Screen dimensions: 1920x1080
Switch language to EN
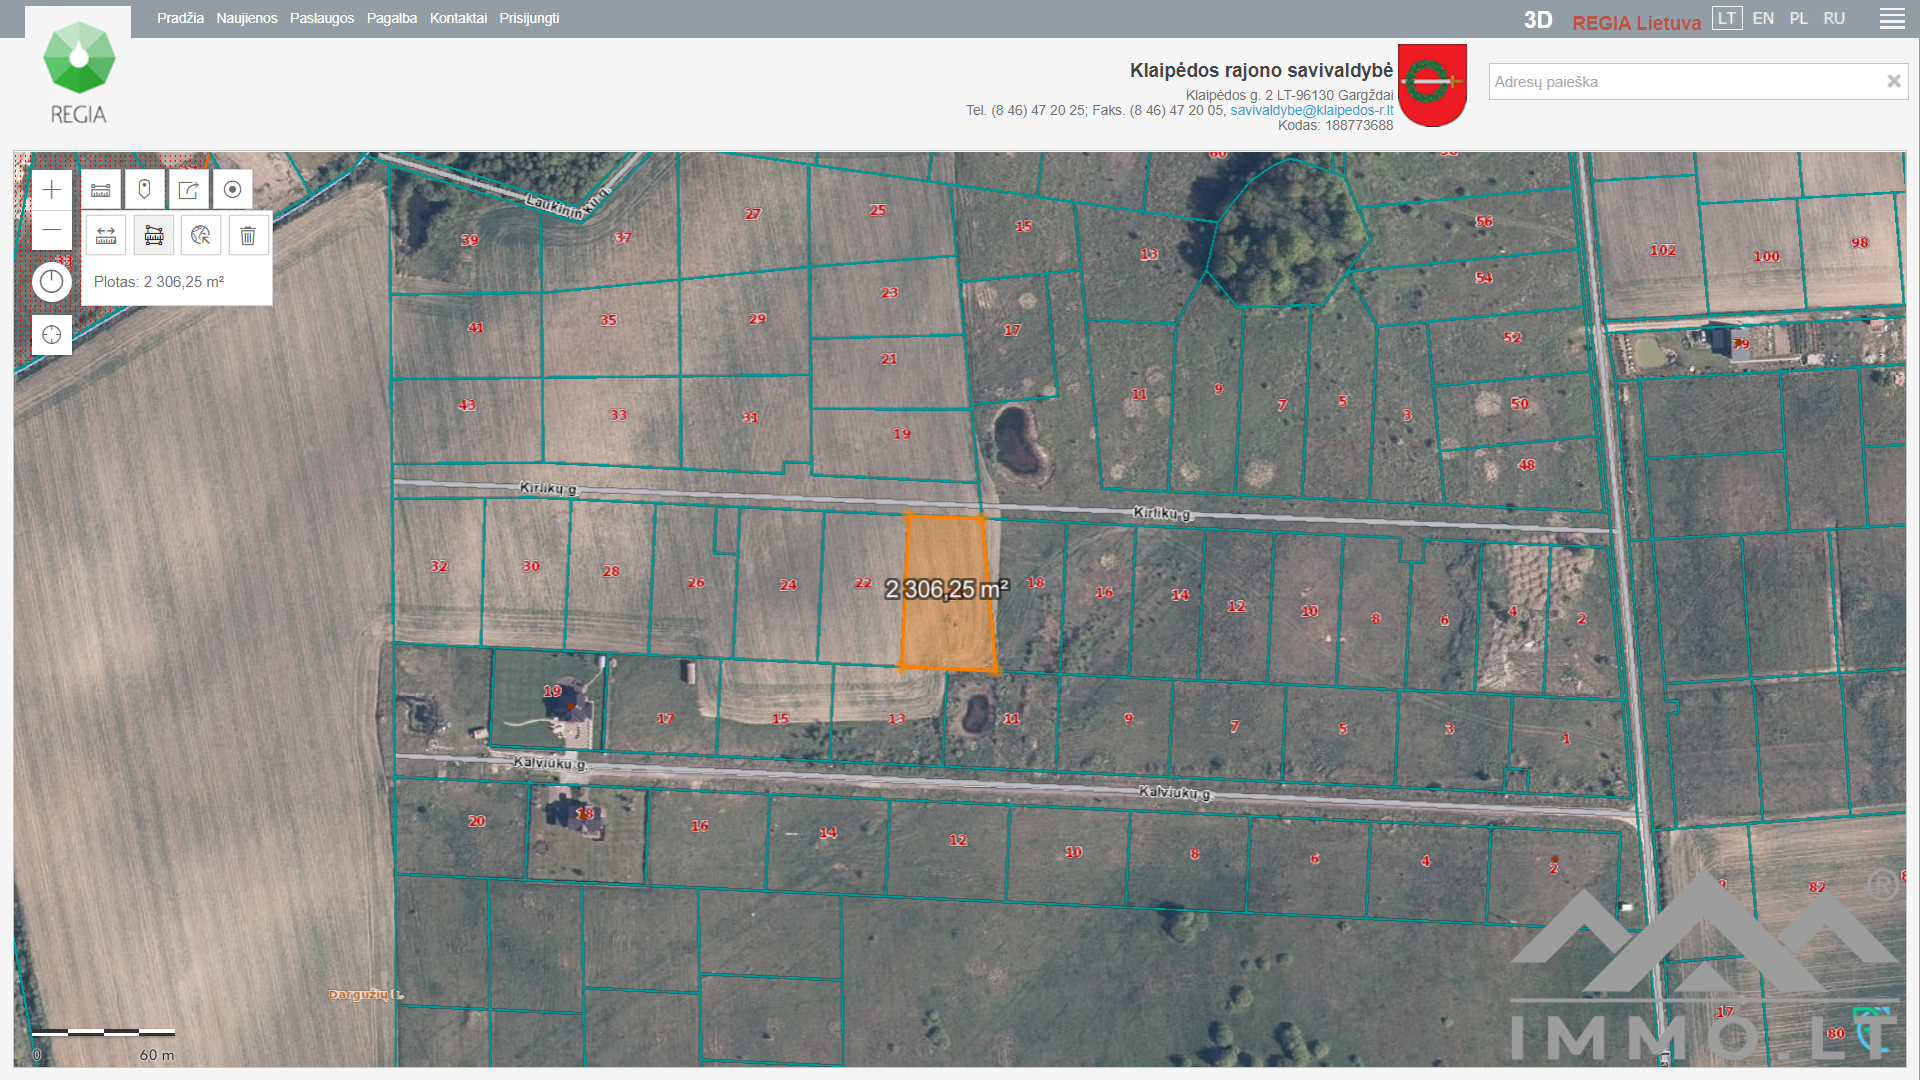point(1763,18)
